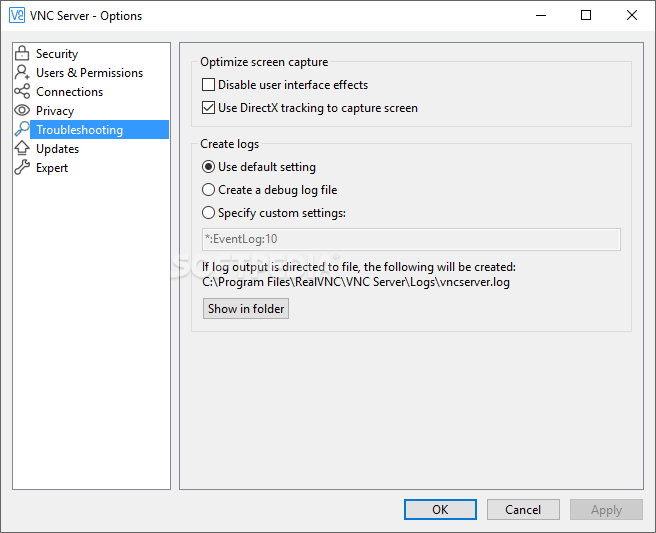Image resolution: width=656 pixels, height=533 pixels.
Task: Click the Optimize screen capture group label
Action: [264, 62]
